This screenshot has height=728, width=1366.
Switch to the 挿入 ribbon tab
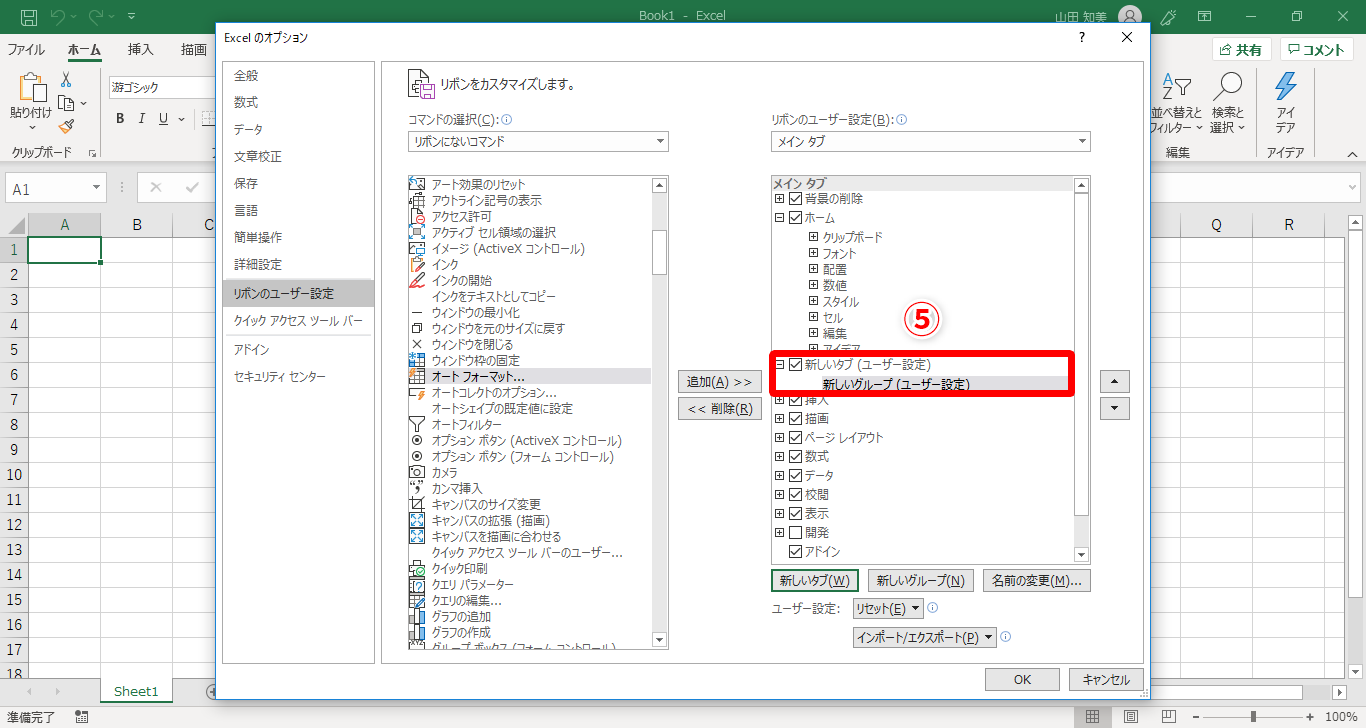[141, 50]
